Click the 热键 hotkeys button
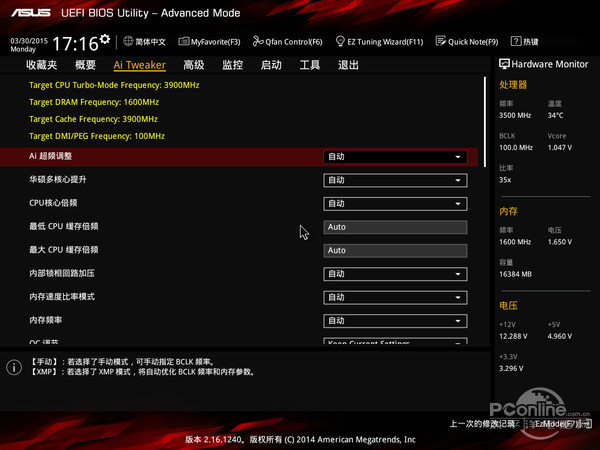This screenshot has width=600, height=450. (x=530, y=41)
